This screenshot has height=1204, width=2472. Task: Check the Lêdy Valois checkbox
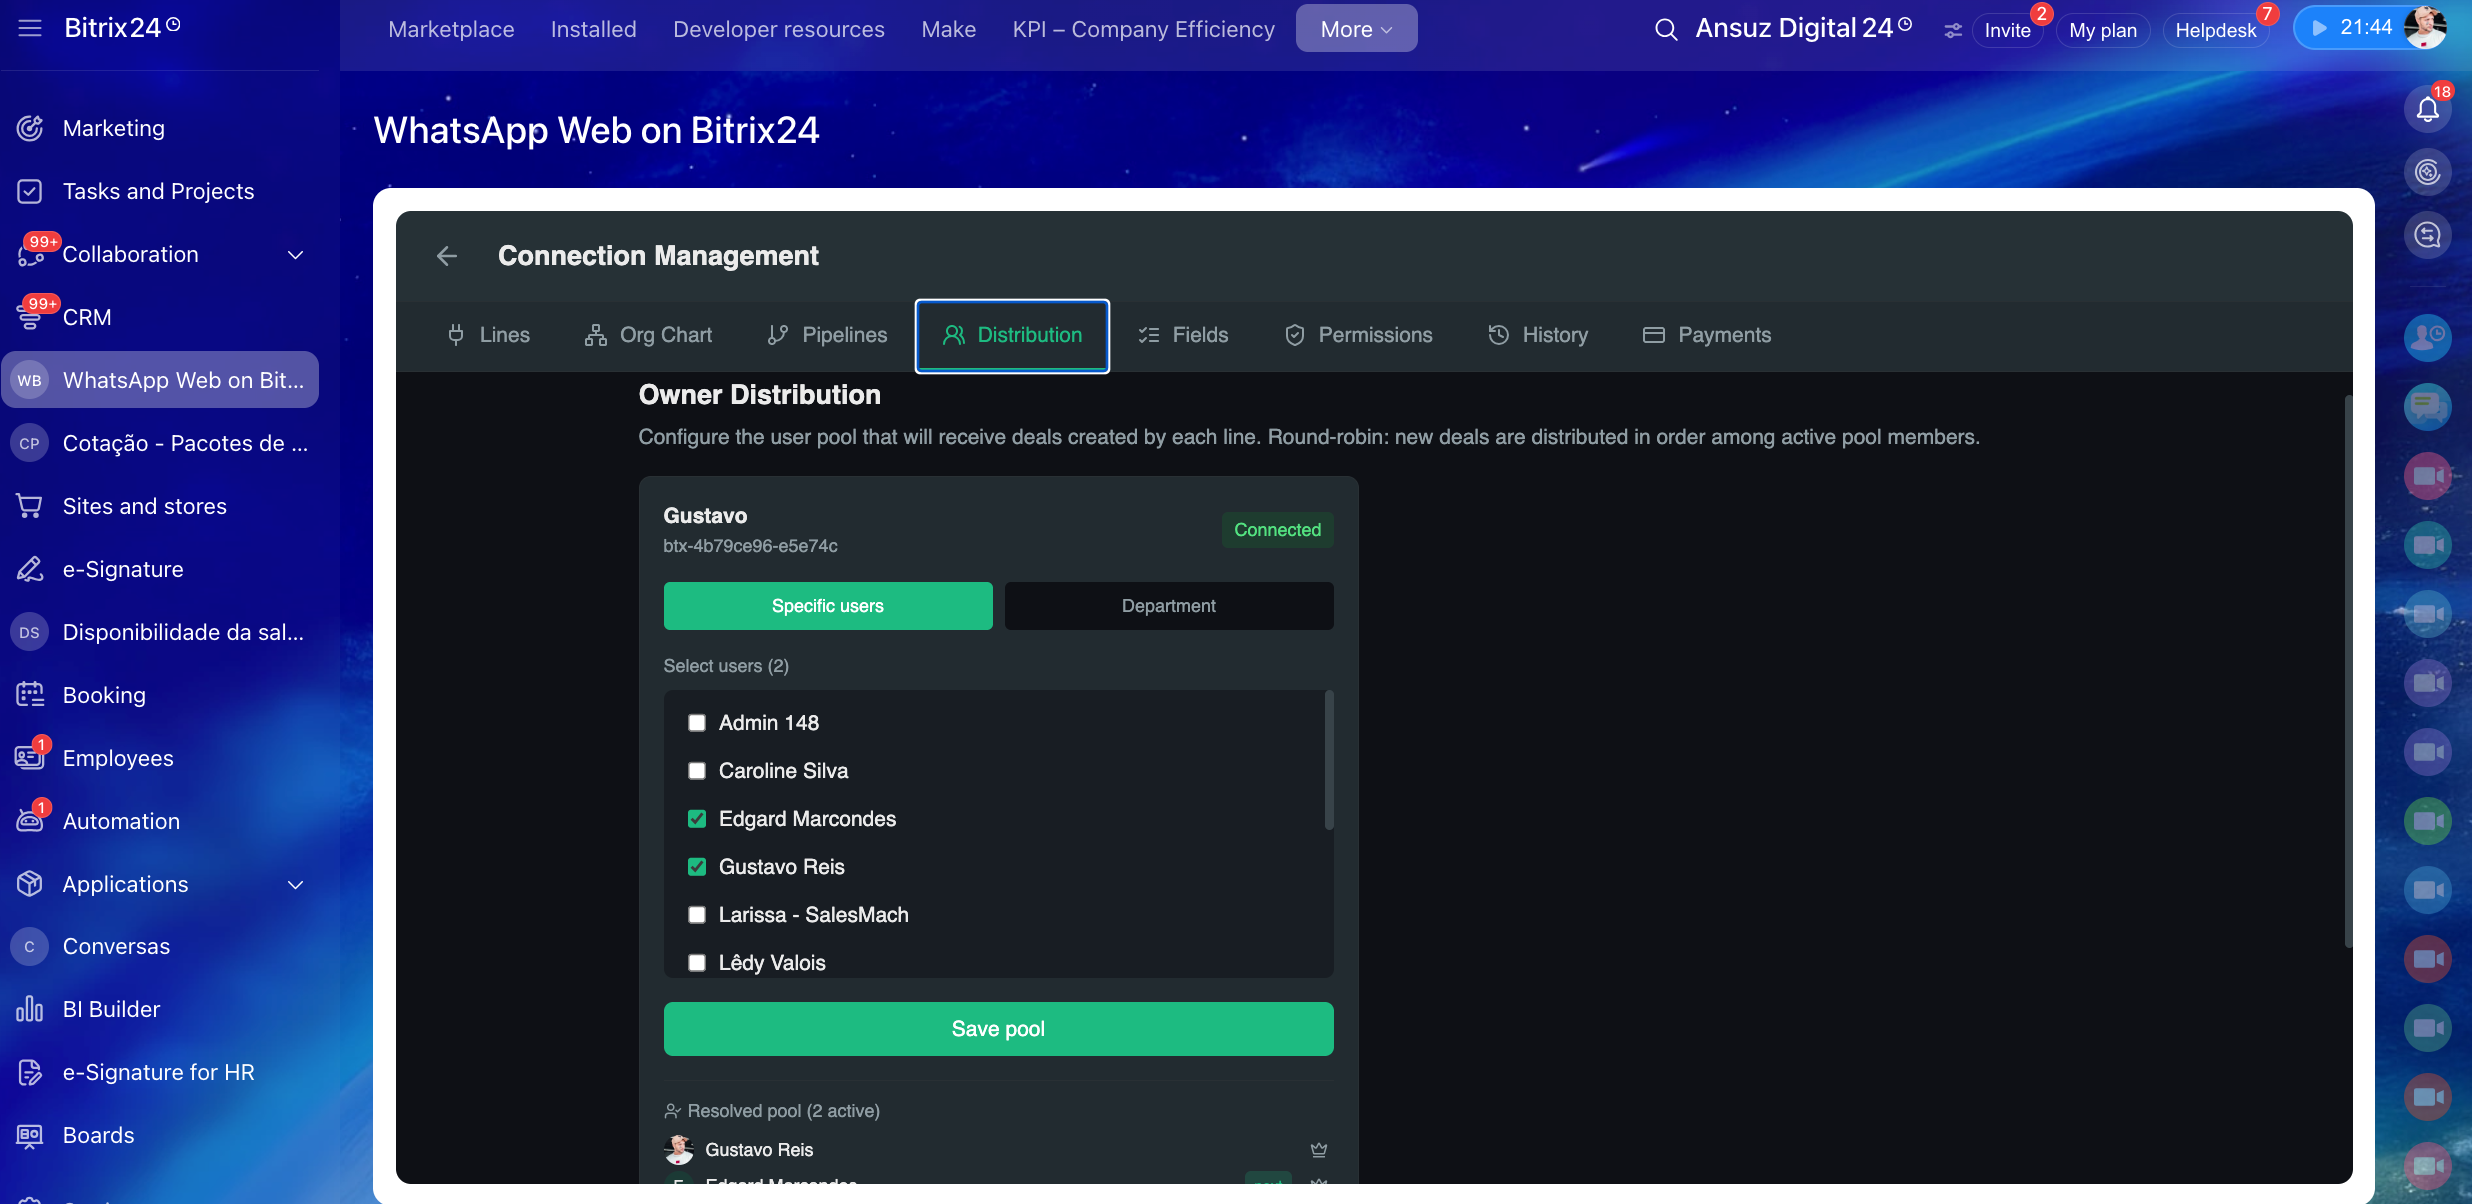click(x=697, y=963)
